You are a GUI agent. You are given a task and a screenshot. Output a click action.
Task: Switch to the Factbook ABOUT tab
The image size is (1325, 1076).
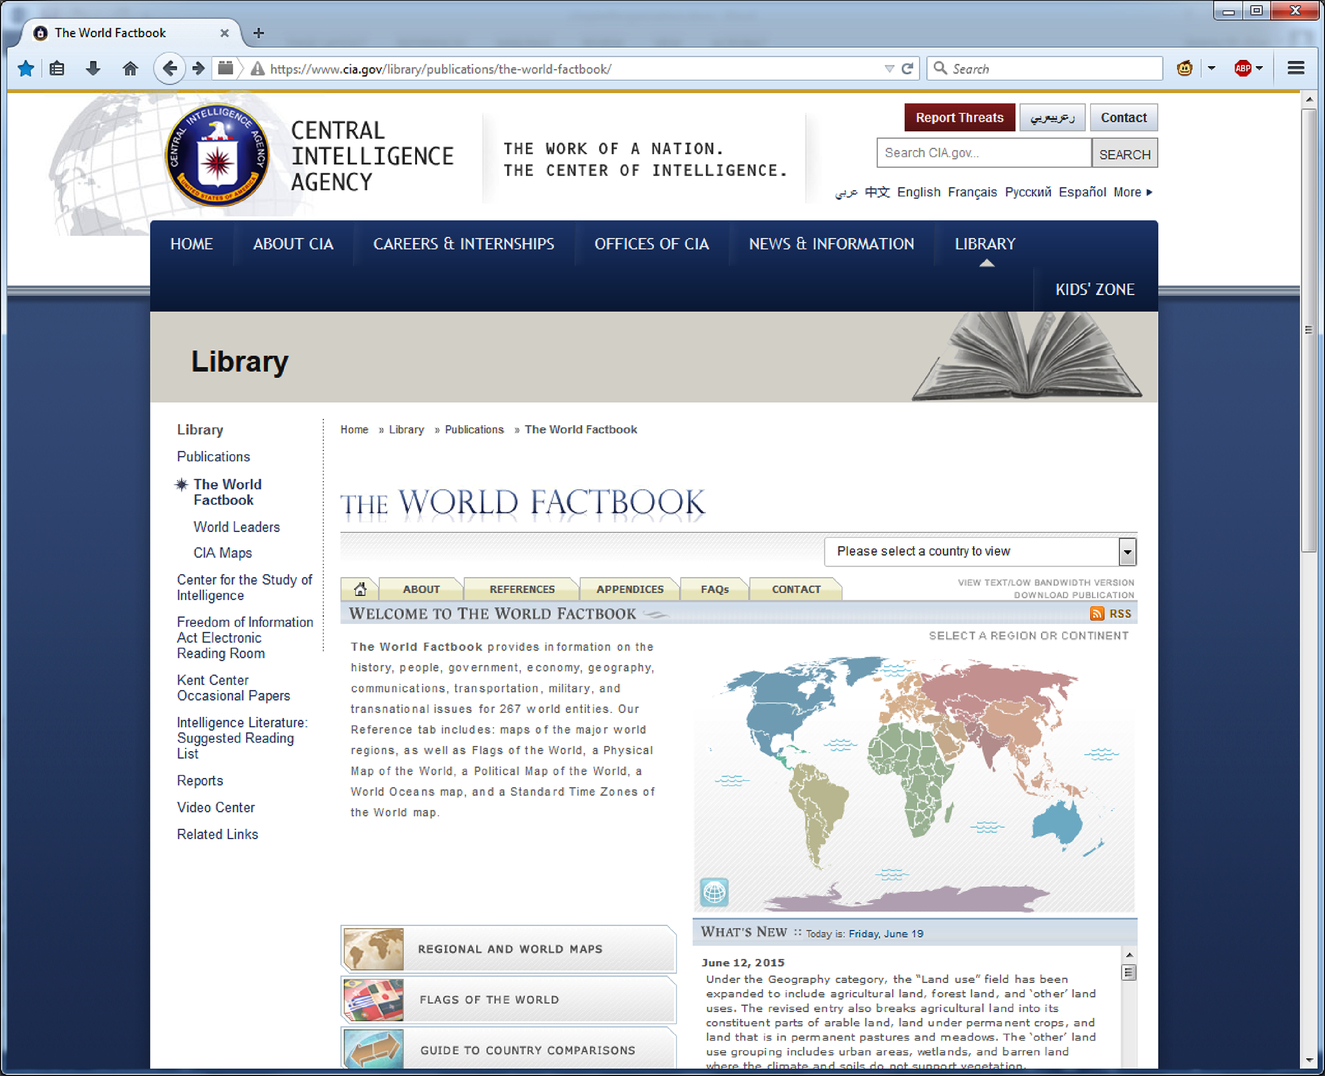click(421, 589)
